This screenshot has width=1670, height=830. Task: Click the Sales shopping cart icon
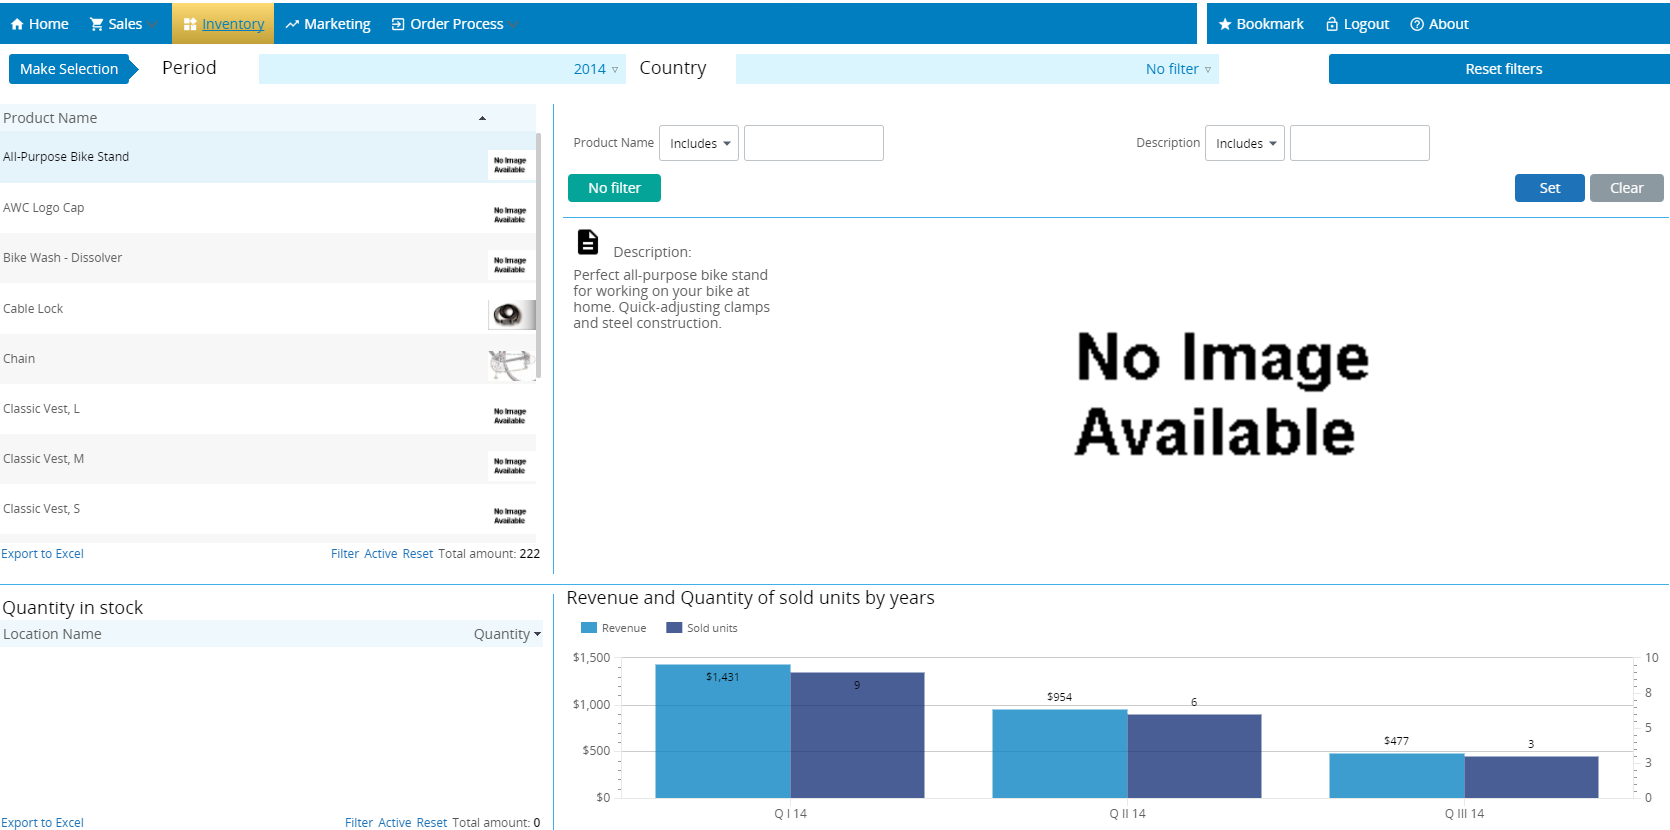[x=97, y=24]
